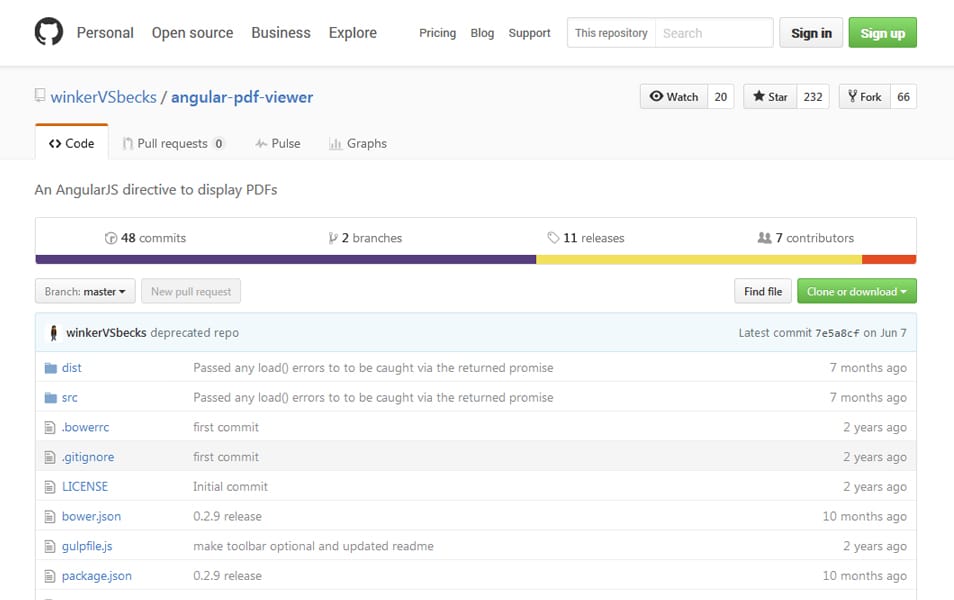Click the yellow language bar segment
This screenshot has width=954, height=600.
pos(699,260)
